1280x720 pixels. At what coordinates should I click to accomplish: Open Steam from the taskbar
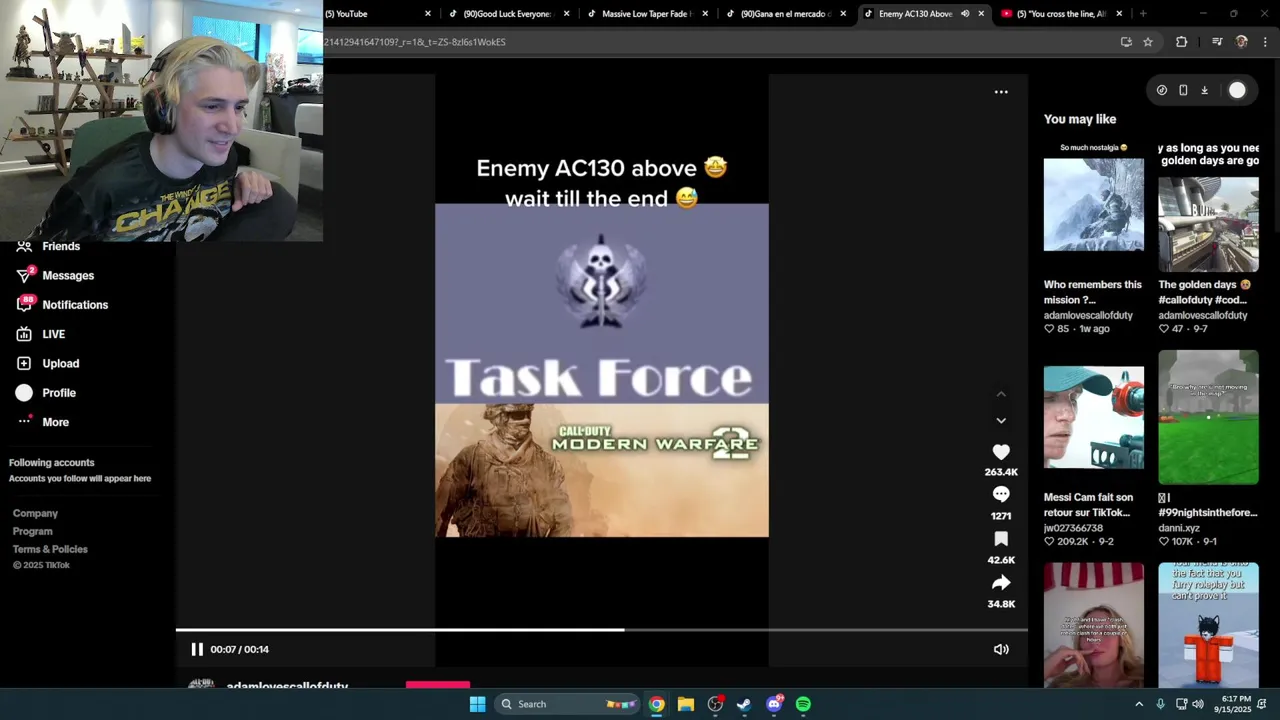point(744,704)
